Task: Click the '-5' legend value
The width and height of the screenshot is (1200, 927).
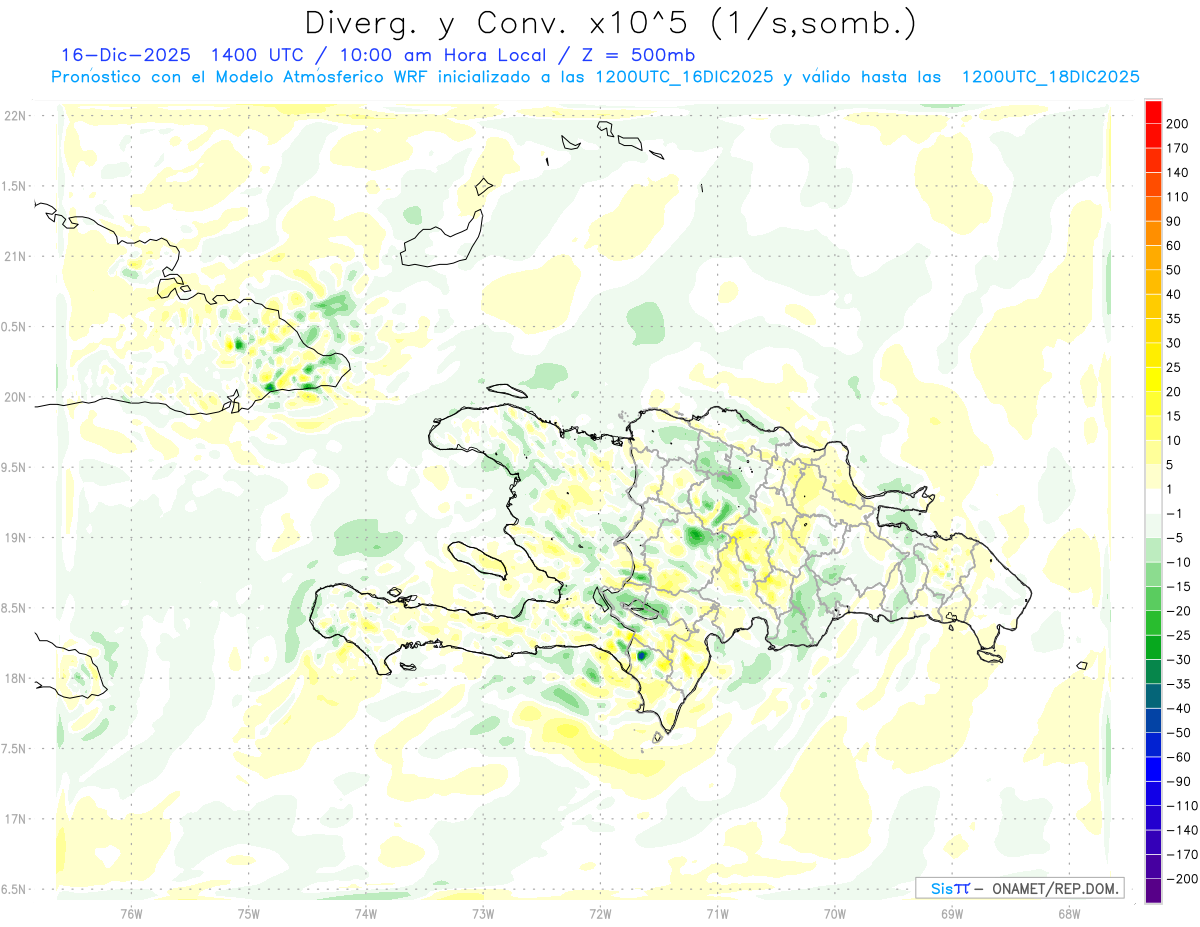Action: point(1174,538)
